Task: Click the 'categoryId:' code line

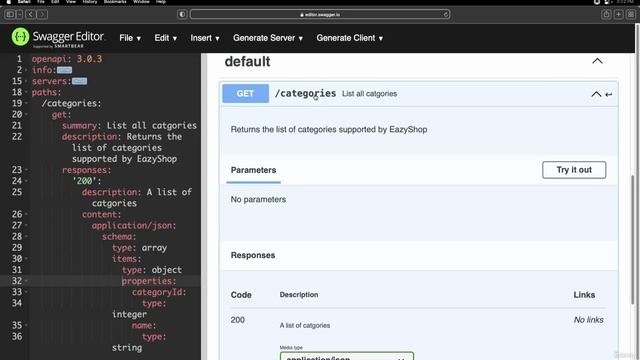Action: [159, 292]
